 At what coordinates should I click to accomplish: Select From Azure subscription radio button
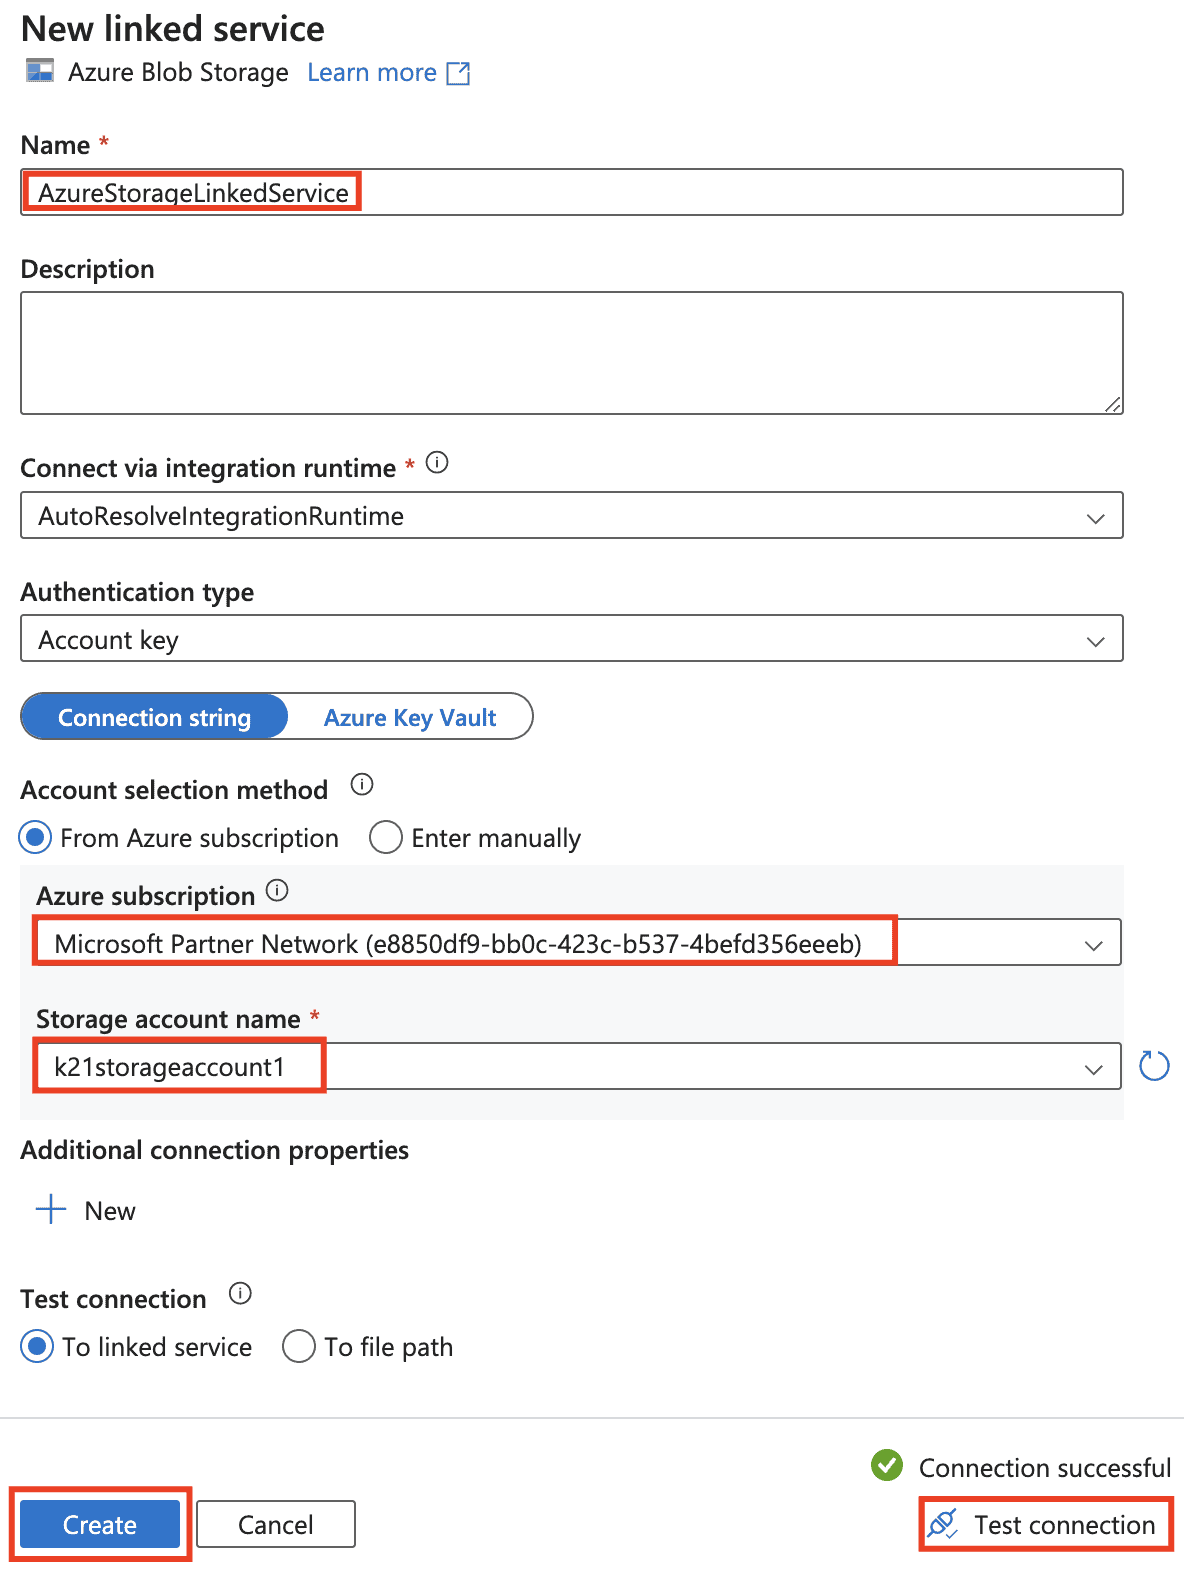tap(36, 838)
